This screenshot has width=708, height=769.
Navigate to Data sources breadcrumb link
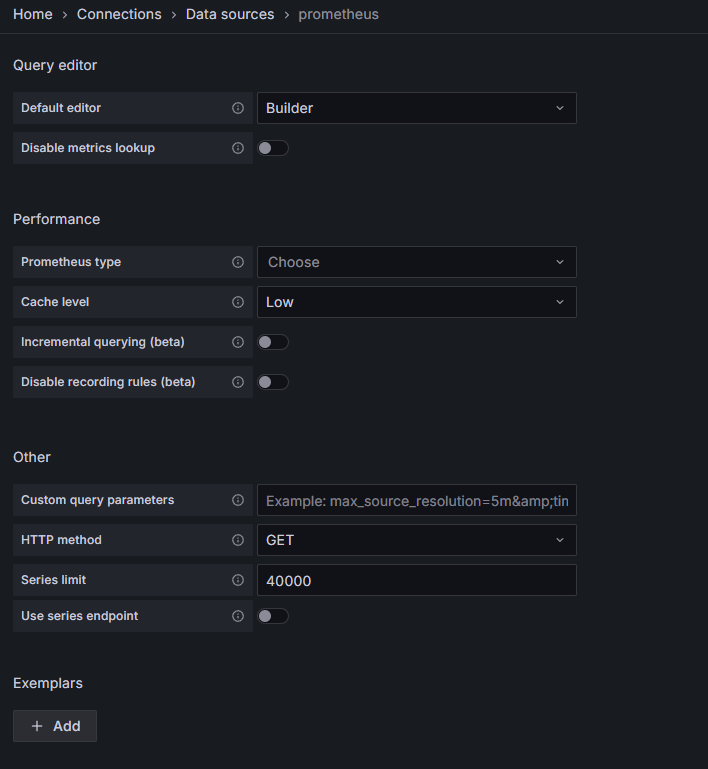coord(230,14)
